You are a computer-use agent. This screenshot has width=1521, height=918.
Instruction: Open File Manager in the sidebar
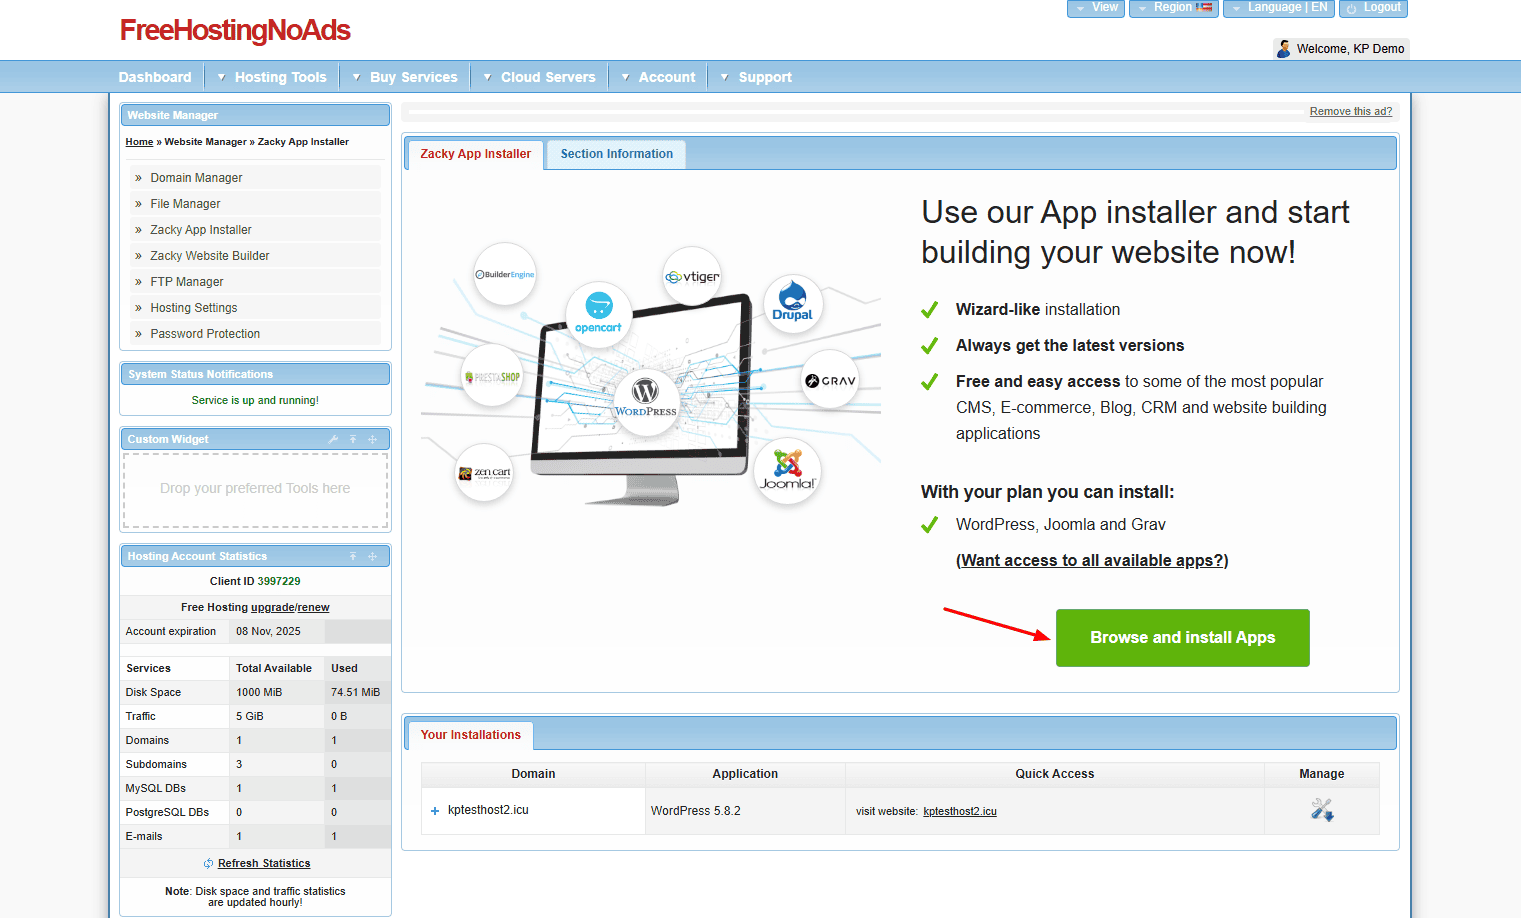click(185, 204)
